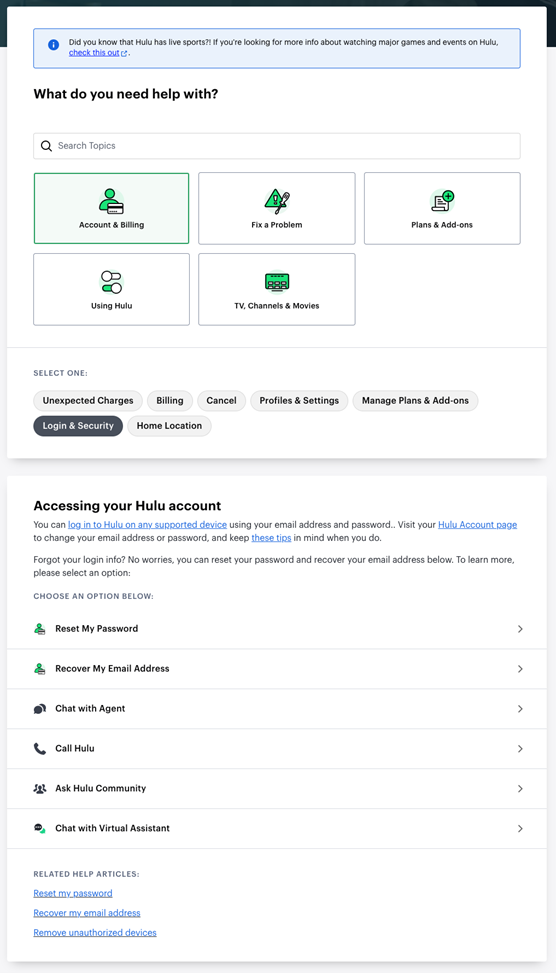Expand the Recover My Email Address chevron

pos(520,669)
